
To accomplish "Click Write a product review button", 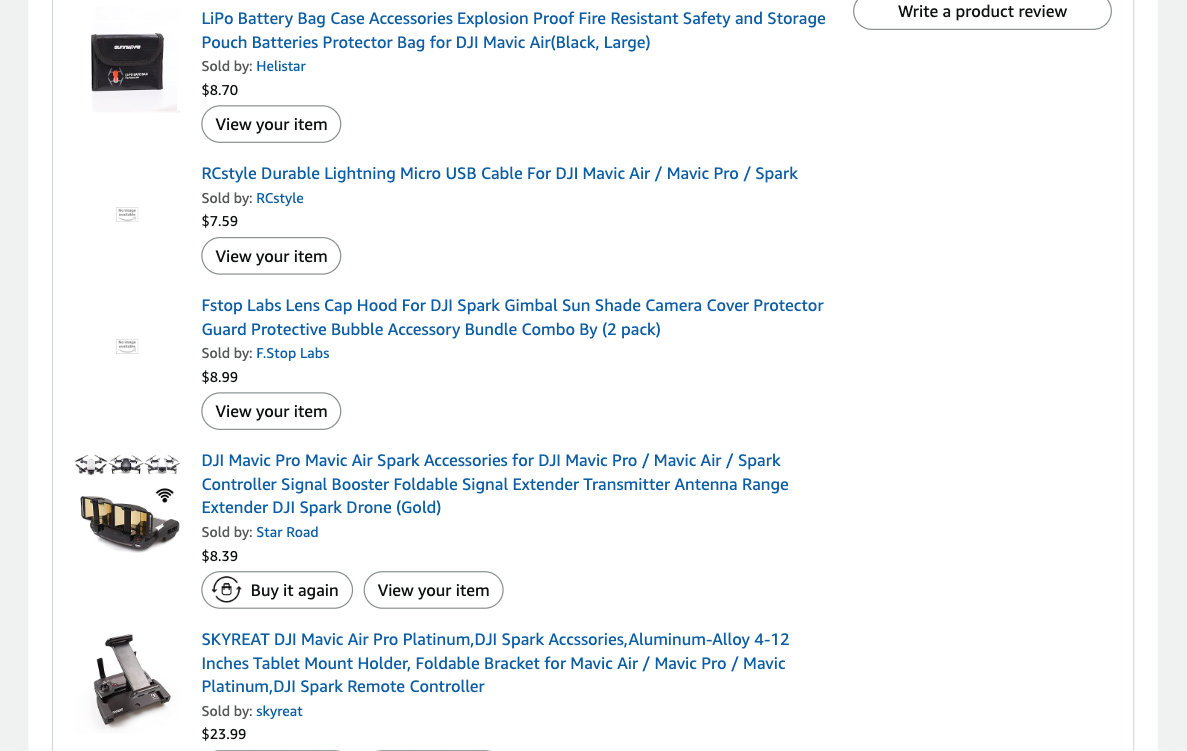I will point(981,12).
